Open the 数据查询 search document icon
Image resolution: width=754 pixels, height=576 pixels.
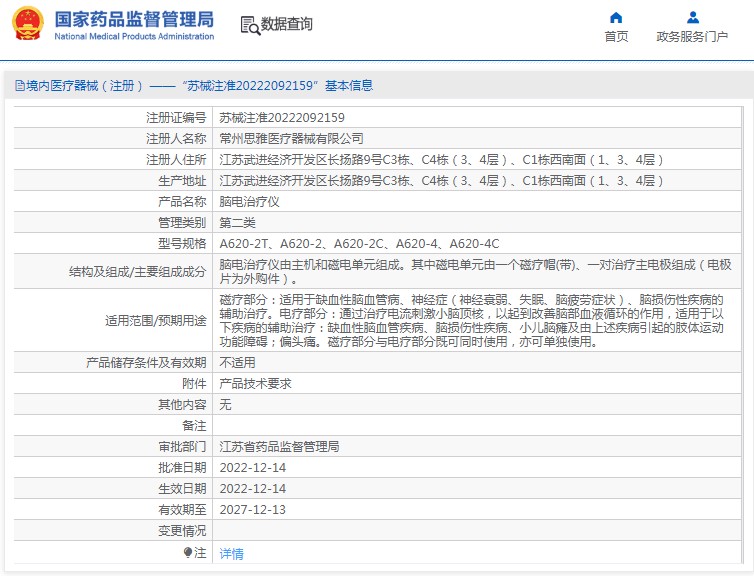click(250, 25)
